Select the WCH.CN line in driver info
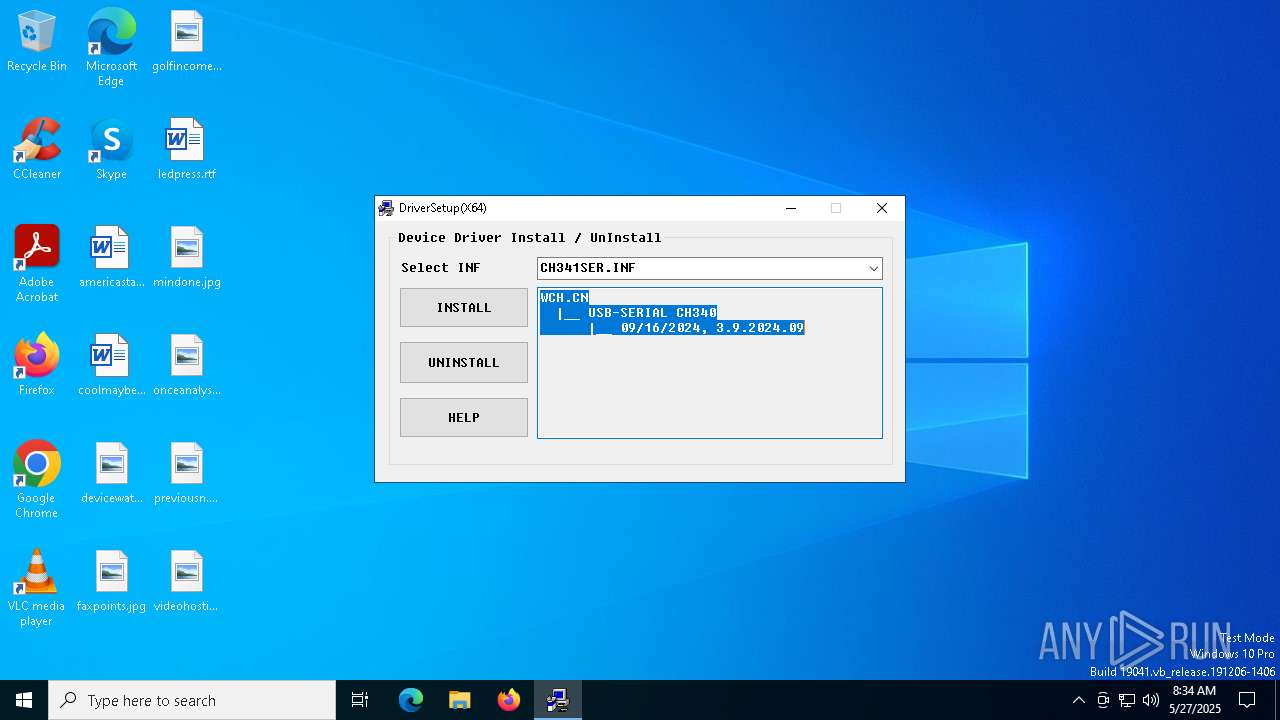Screen dimensions: 1280x720 click(564, 298)
